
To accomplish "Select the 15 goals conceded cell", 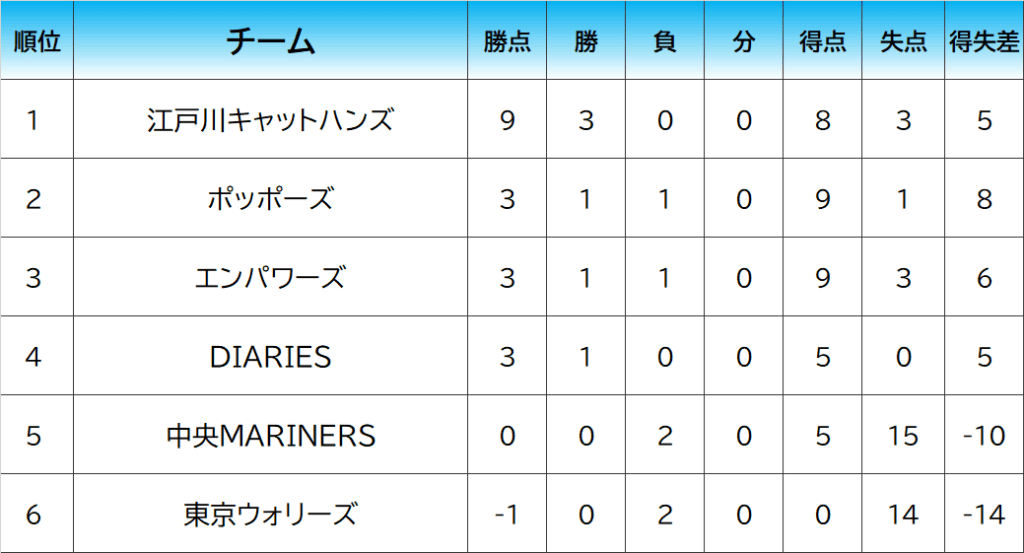I will (x=903, y=435).
